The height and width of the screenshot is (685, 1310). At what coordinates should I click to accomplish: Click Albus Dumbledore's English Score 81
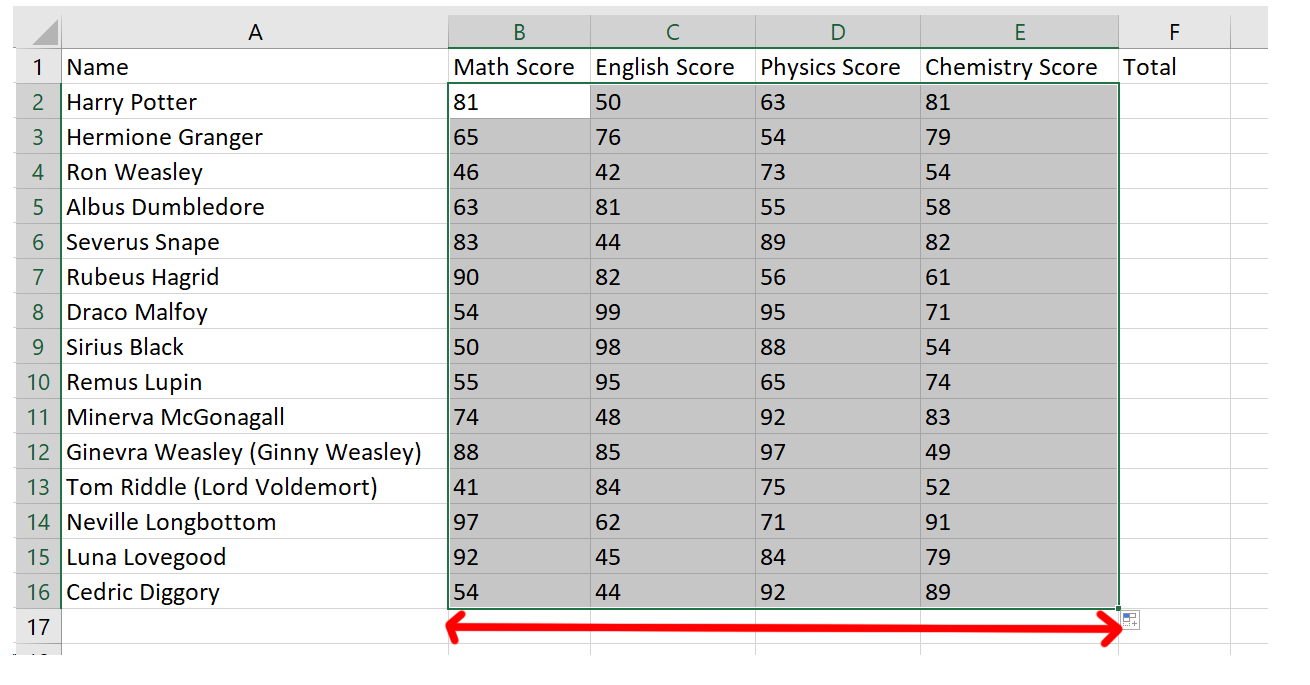(x=673, y=207)
